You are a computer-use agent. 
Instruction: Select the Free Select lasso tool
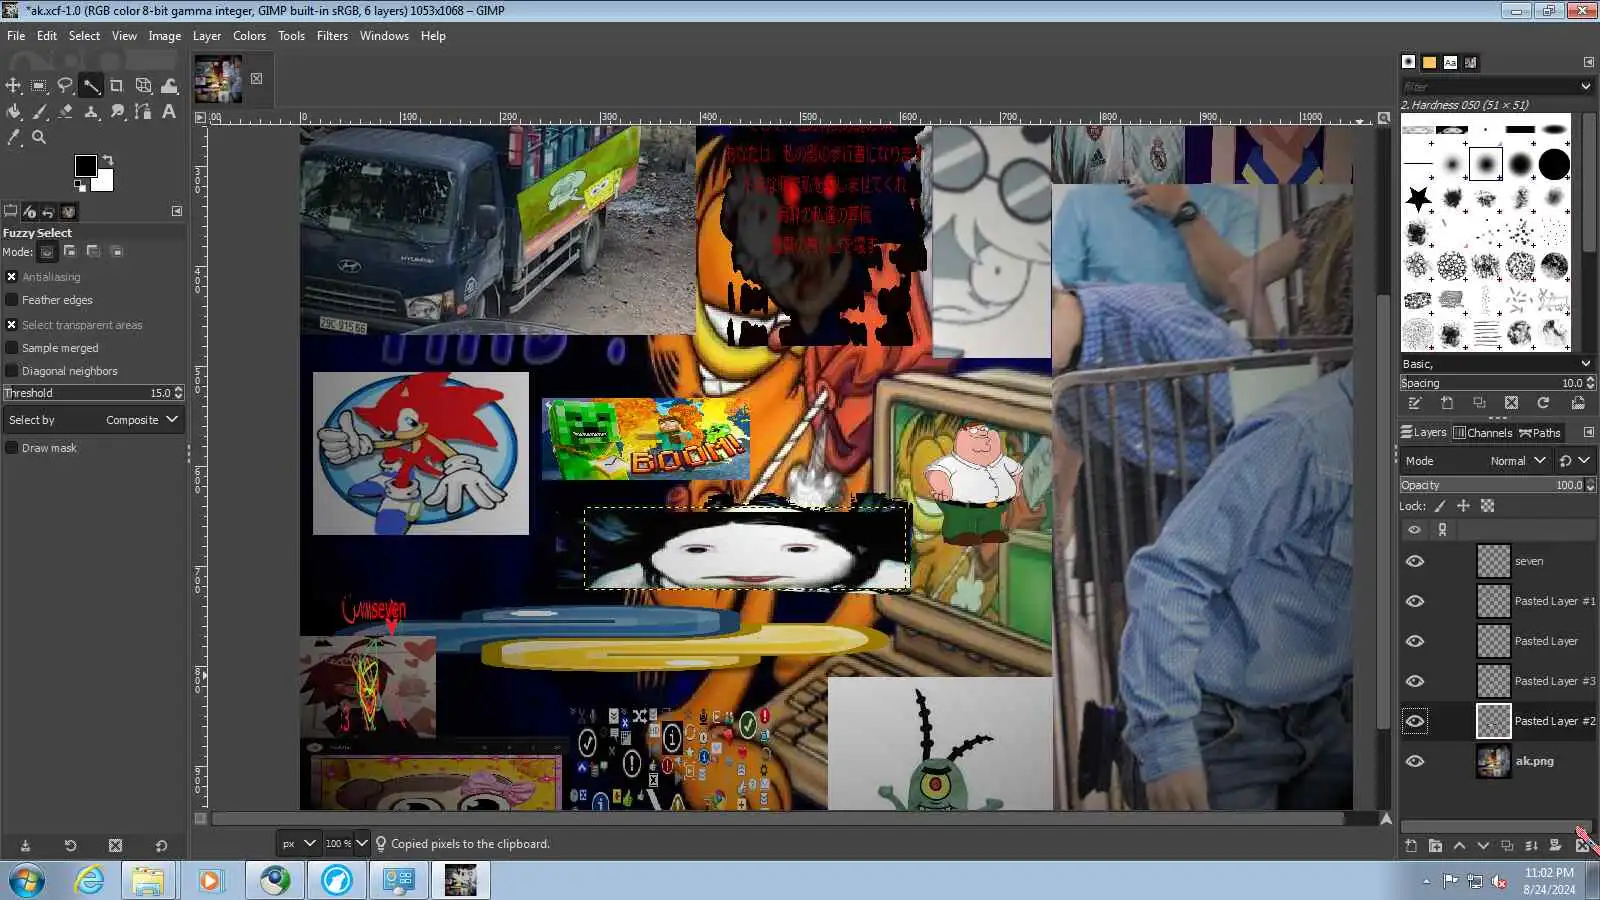(65, 86)
